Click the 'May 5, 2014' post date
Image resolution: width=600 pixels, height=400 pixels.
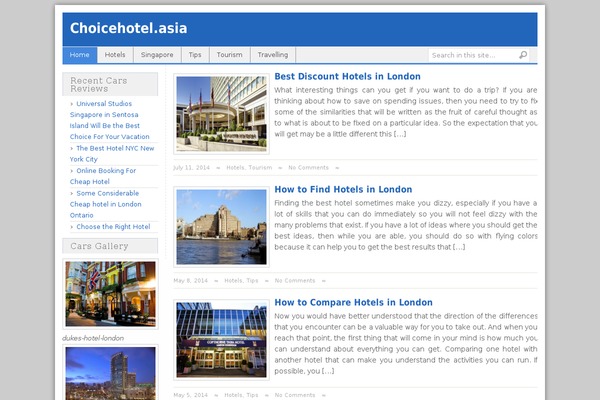coord(191,395)
